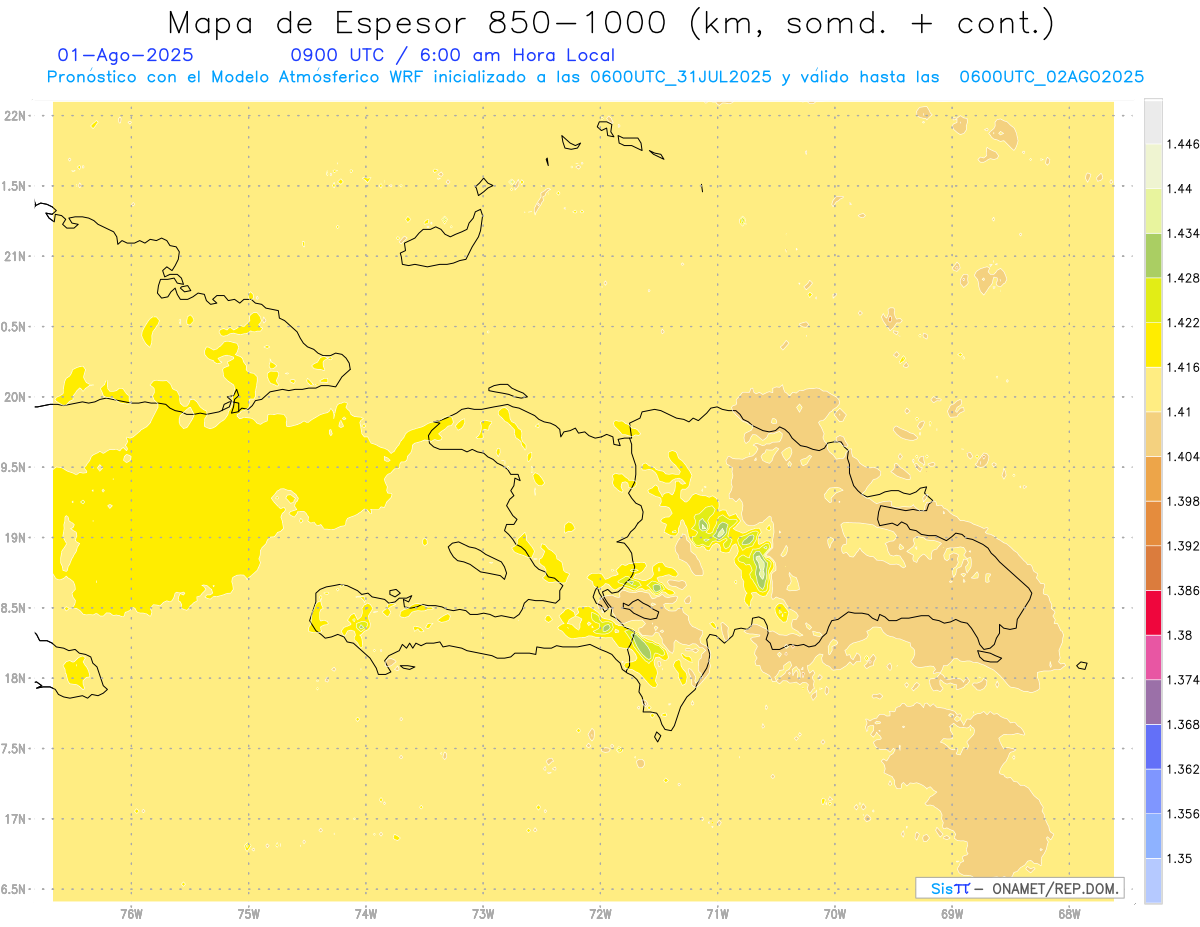Screen dimensions: 1200x927
Task: Pick the orange swatch between 1.398 and 1.404
Action: pyautogui.click(x=1153, y=479)
